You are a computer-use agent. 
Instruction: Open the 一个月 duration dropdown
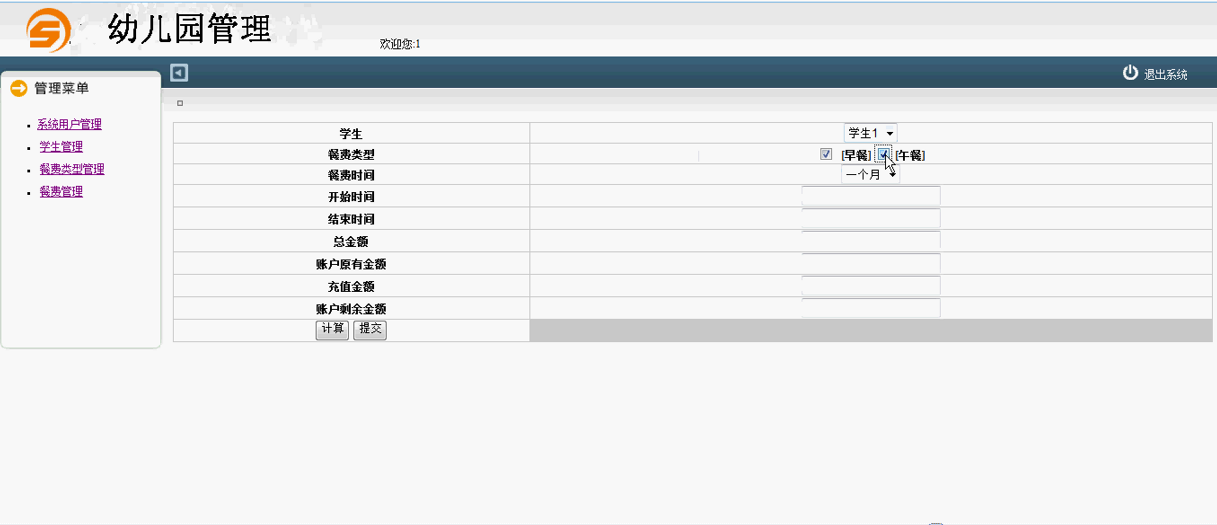pyautogui.click(x=870, y=174)
